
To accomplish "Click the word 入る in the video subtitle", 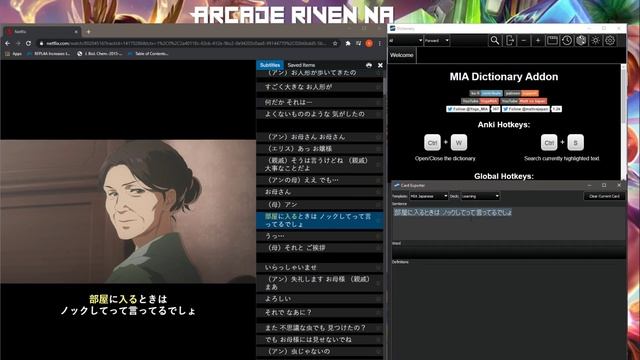I will 128,299.
